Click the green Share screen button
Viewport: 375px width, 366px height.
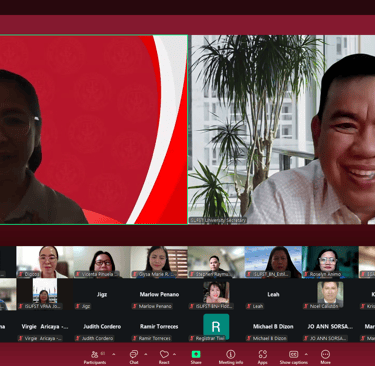[x=196, y=357]
